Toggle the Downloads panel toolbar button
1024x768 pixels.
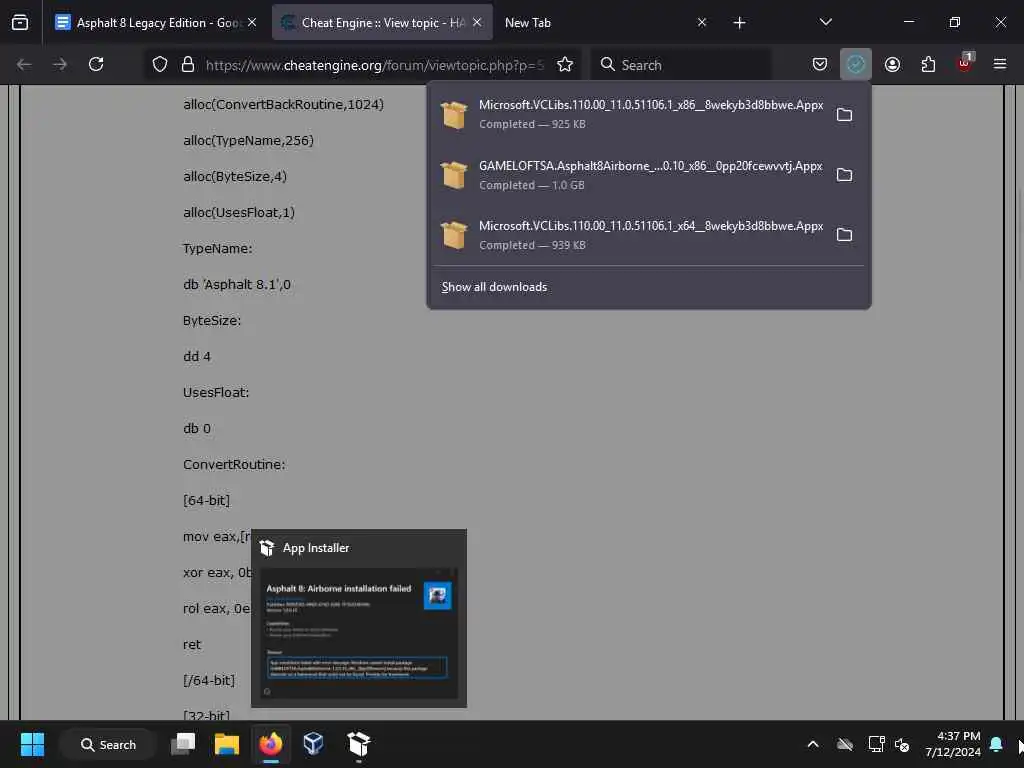(x=856, y=65)
